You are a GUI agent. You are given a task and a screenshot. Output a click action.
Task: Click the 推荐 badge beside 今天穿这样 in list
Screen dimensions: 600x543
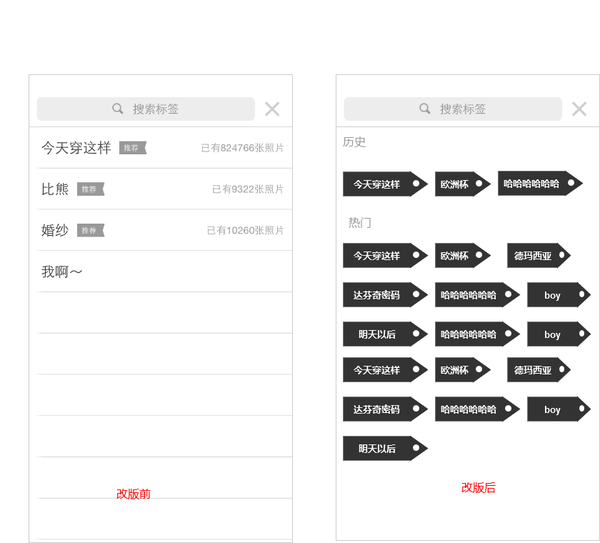pos(132,148)
